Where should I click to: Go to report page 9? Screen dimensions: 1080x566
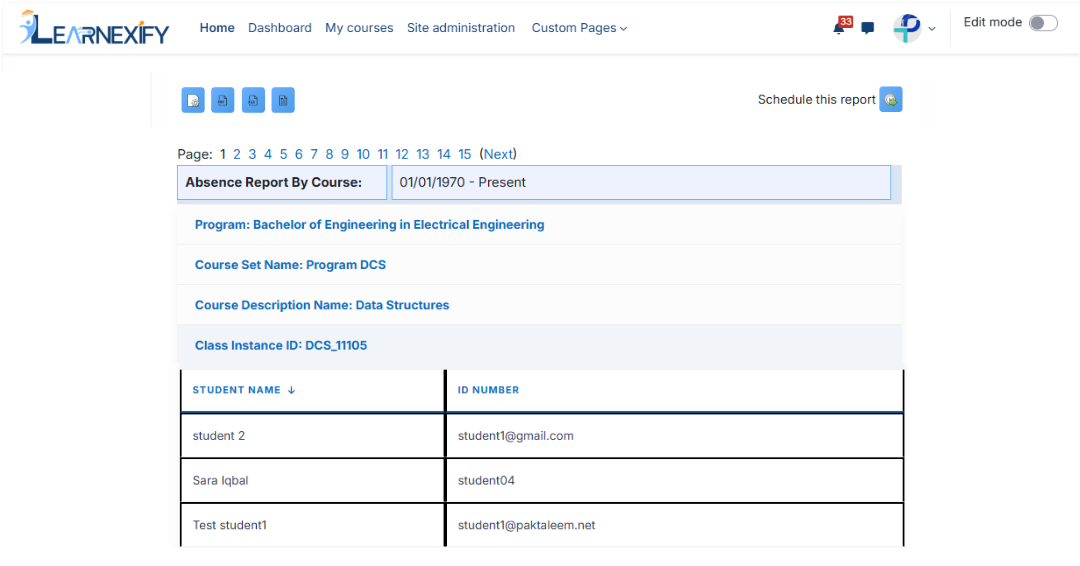pyautogui.click(x=345, y=154)
